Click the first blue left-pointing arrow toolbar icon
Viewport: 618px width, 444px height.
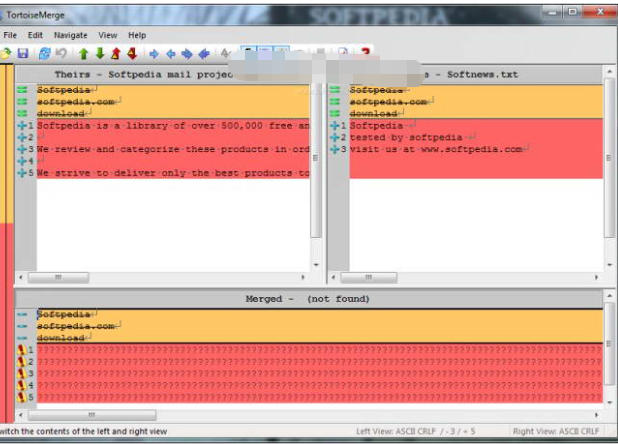170,54
